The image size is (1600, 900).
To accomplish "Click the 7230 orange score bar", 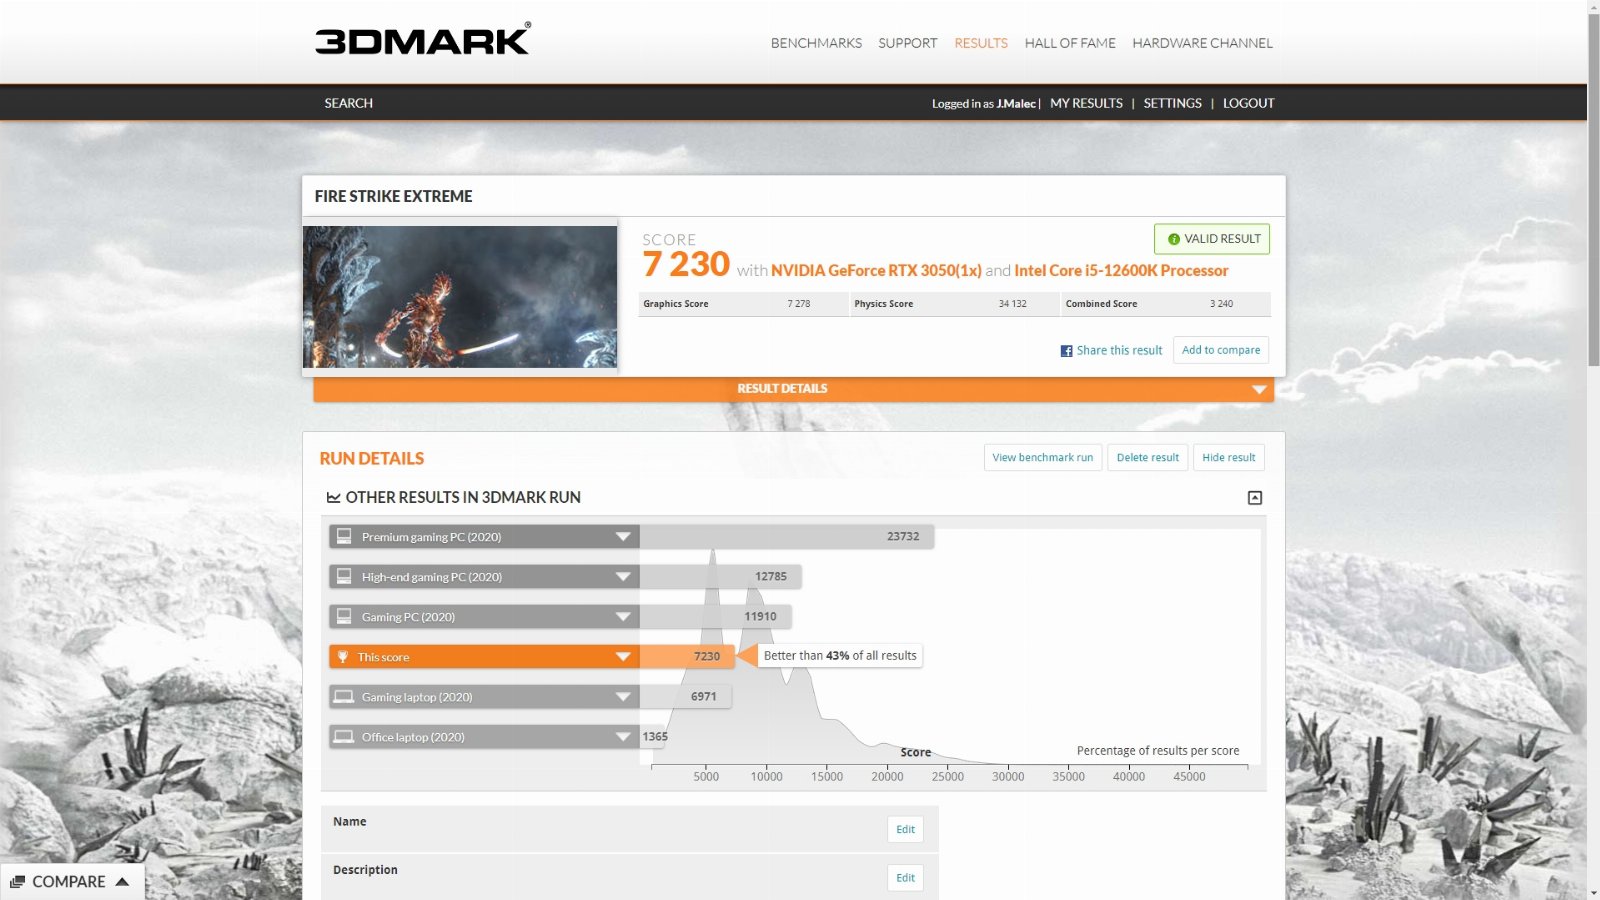I will 686,656.
